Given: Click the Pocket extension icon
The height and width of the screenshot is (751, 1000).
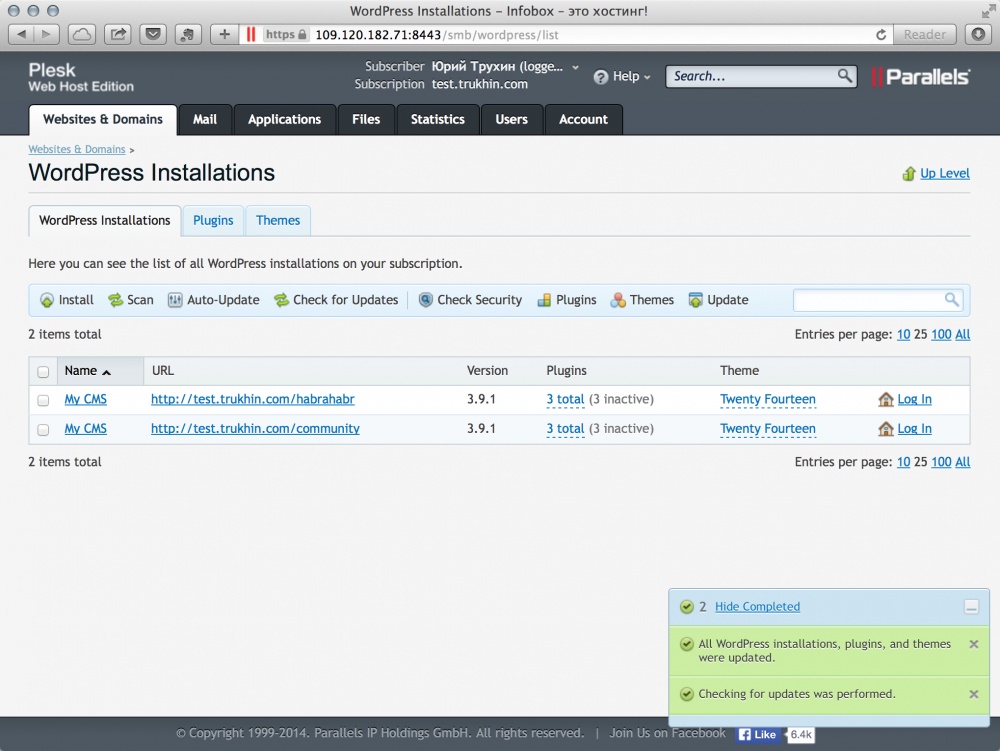Looking at the screenshot, I should pyautogui.click(x=153, y=34).
